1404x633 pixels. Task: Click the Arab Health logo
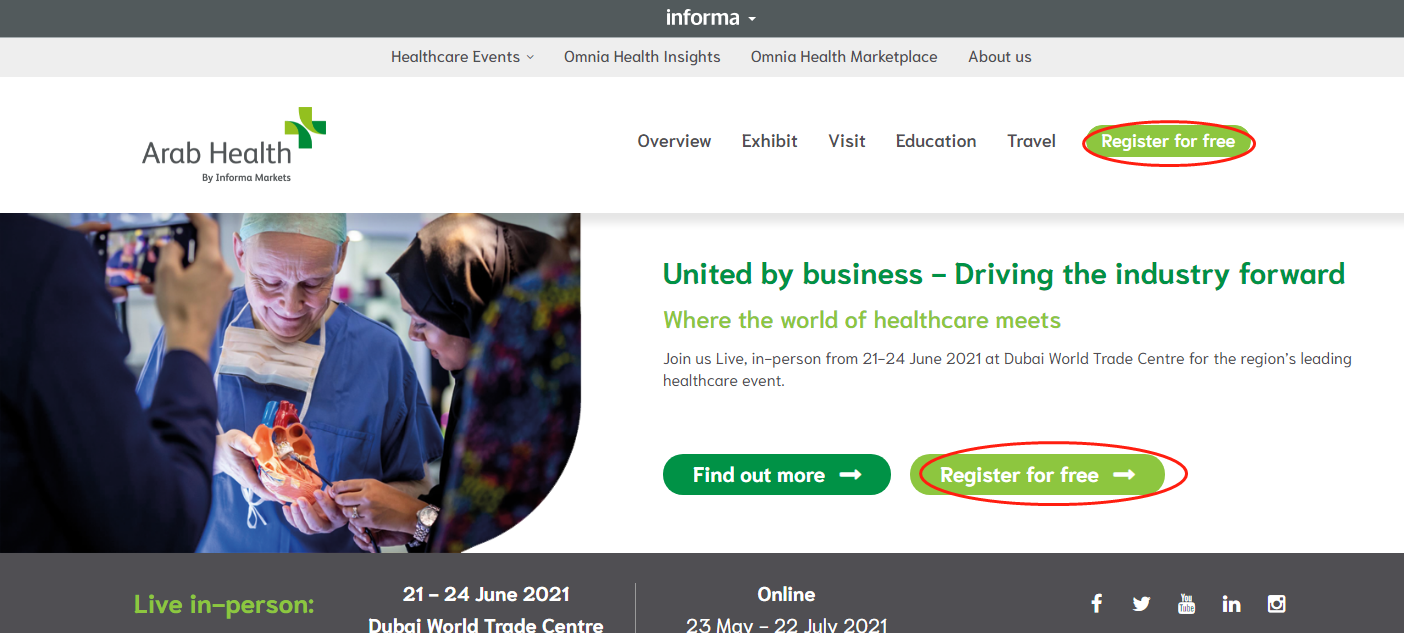tap(234, 146)
